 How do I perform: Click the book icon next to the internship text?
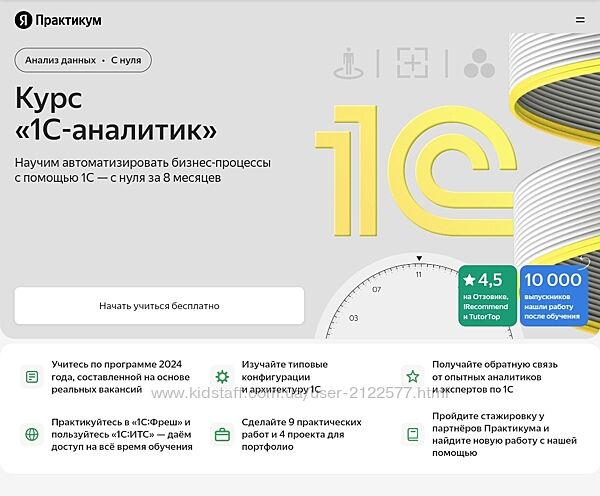[411, 434]
